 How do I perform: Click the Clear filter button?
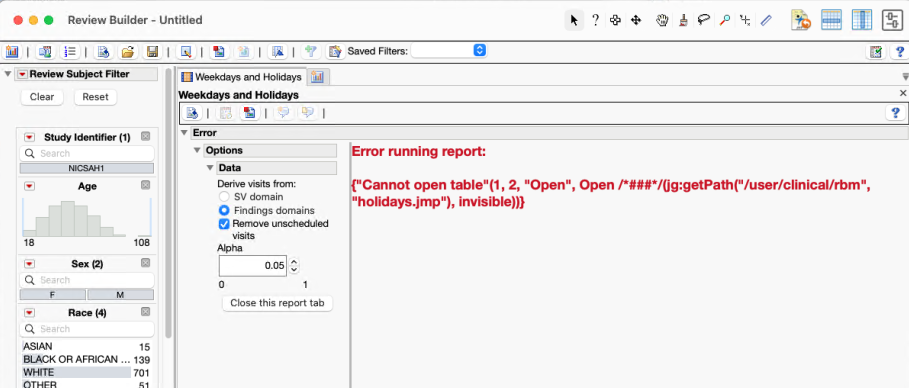click(x=42, y=97)
